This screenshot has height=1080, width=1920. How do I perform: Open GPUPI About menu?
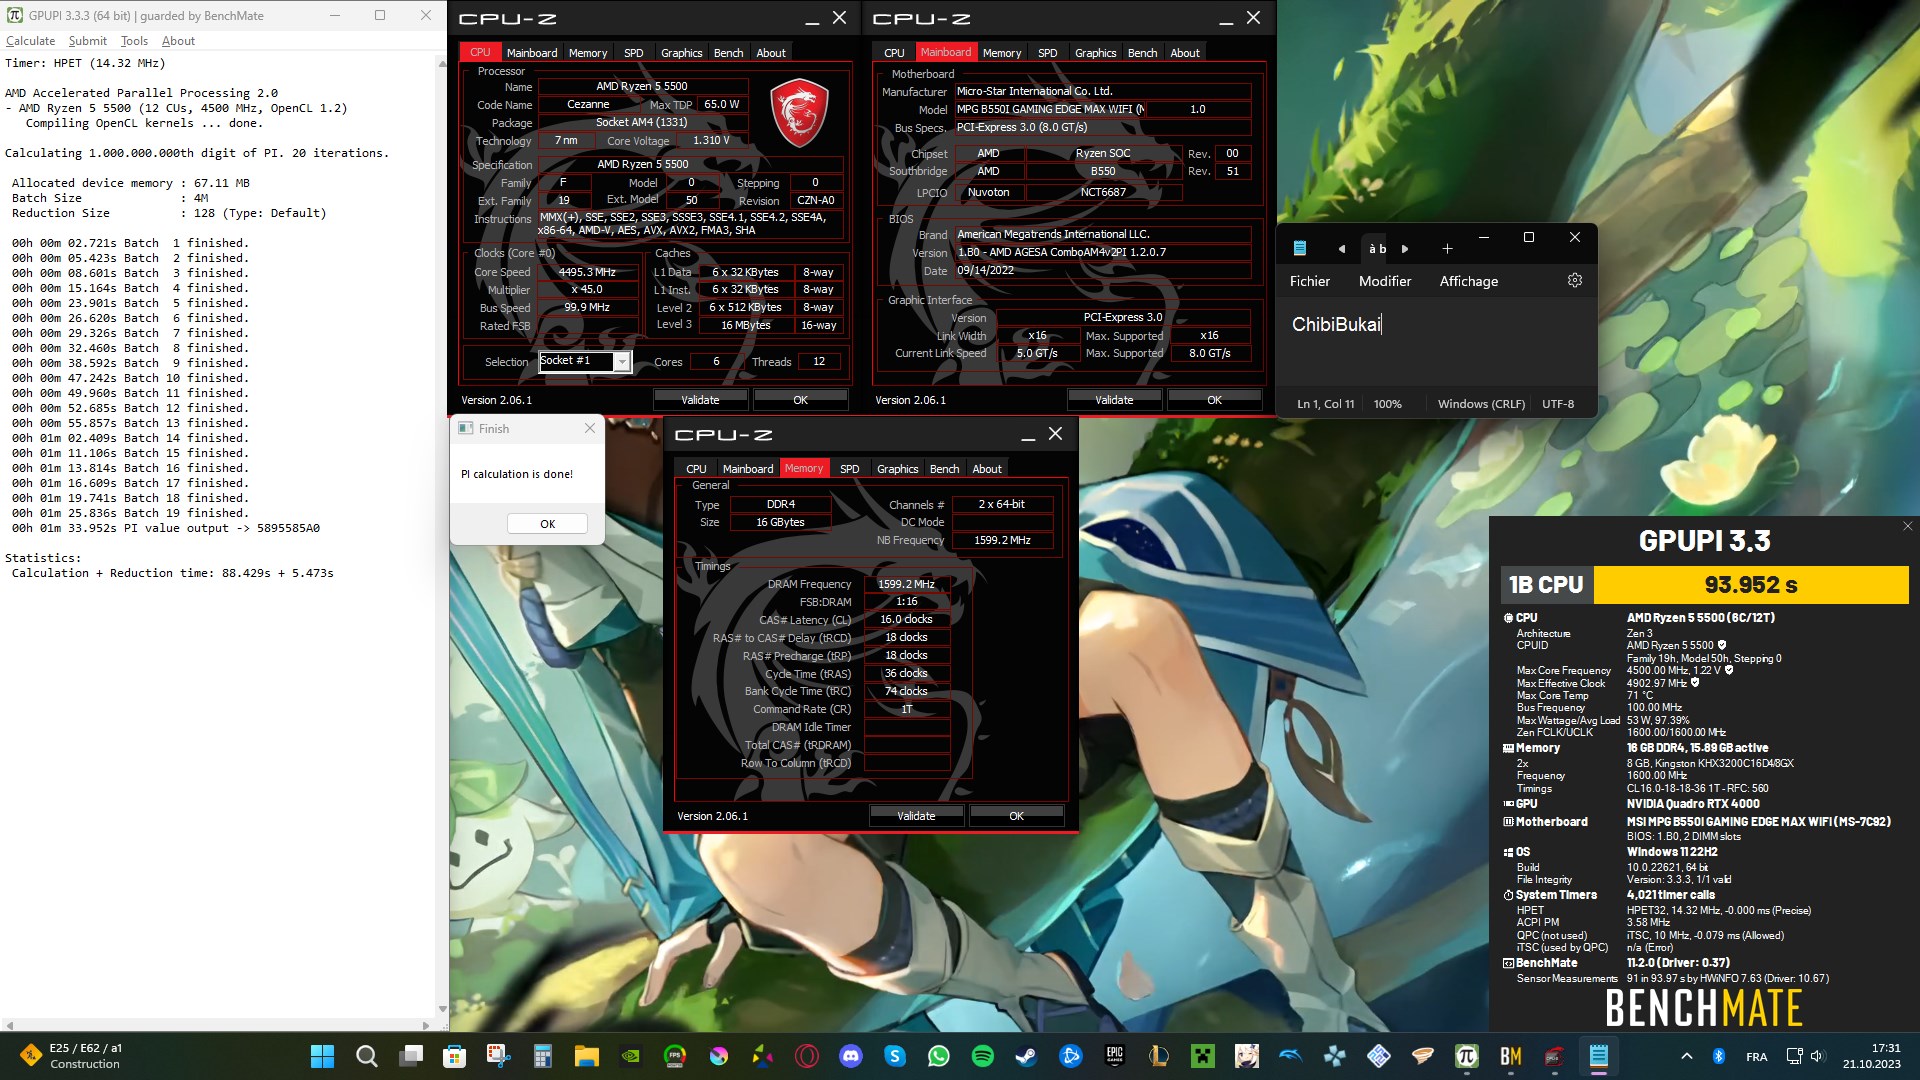178,41
